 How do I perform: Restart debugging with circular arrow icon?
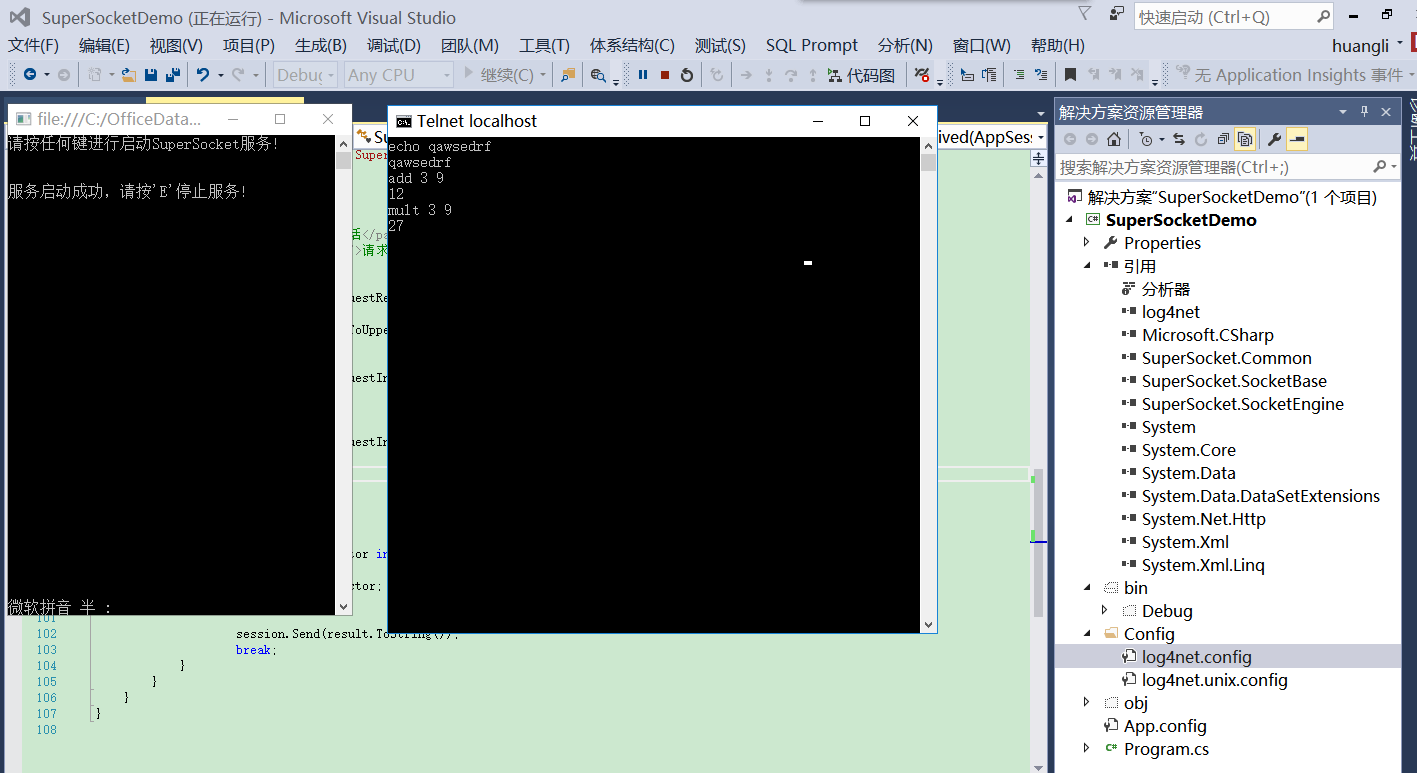pyautogui.click(x=687, y=75)
